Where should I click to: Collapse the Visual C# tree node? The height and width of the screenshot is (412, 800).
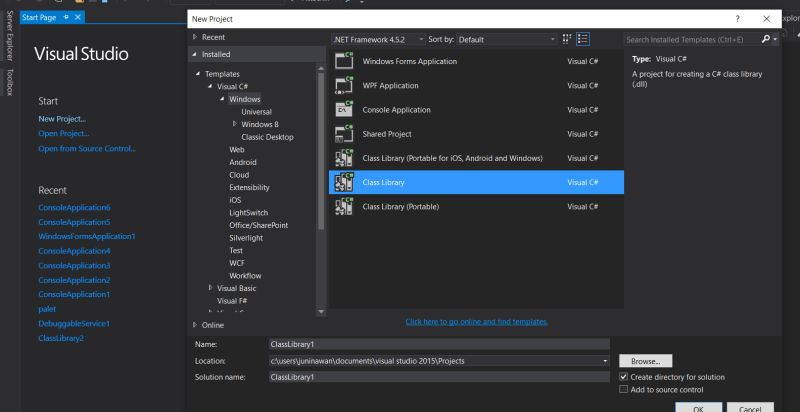click(x=210, y=87)
